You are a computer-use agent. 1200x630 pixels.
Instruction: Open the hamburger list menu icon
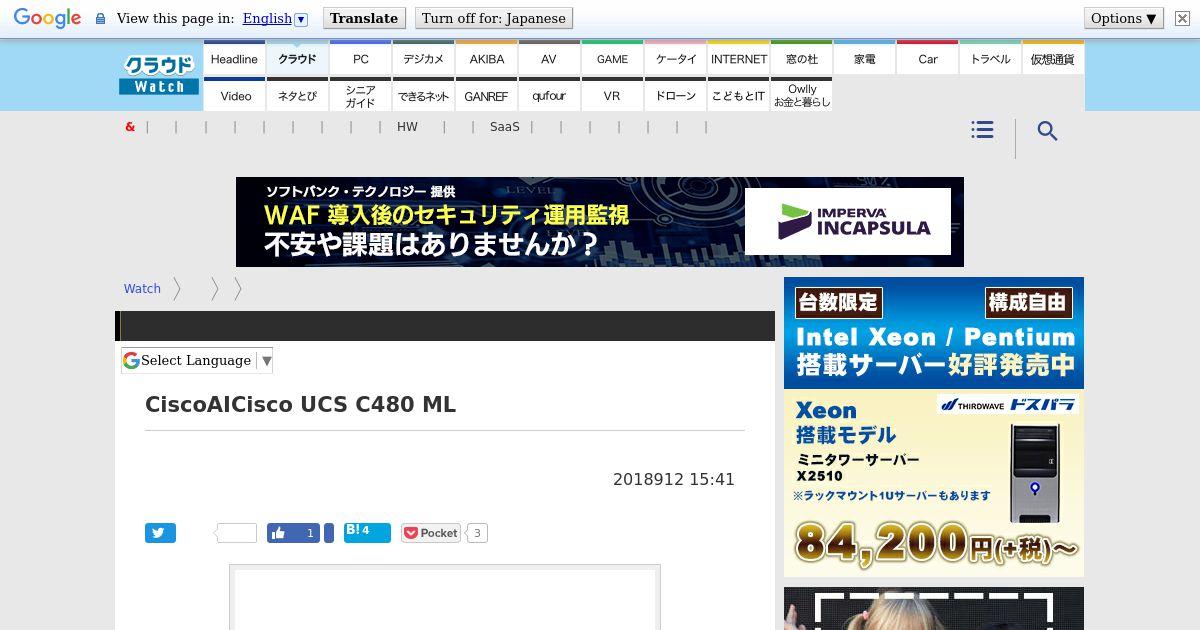[983, 130]
